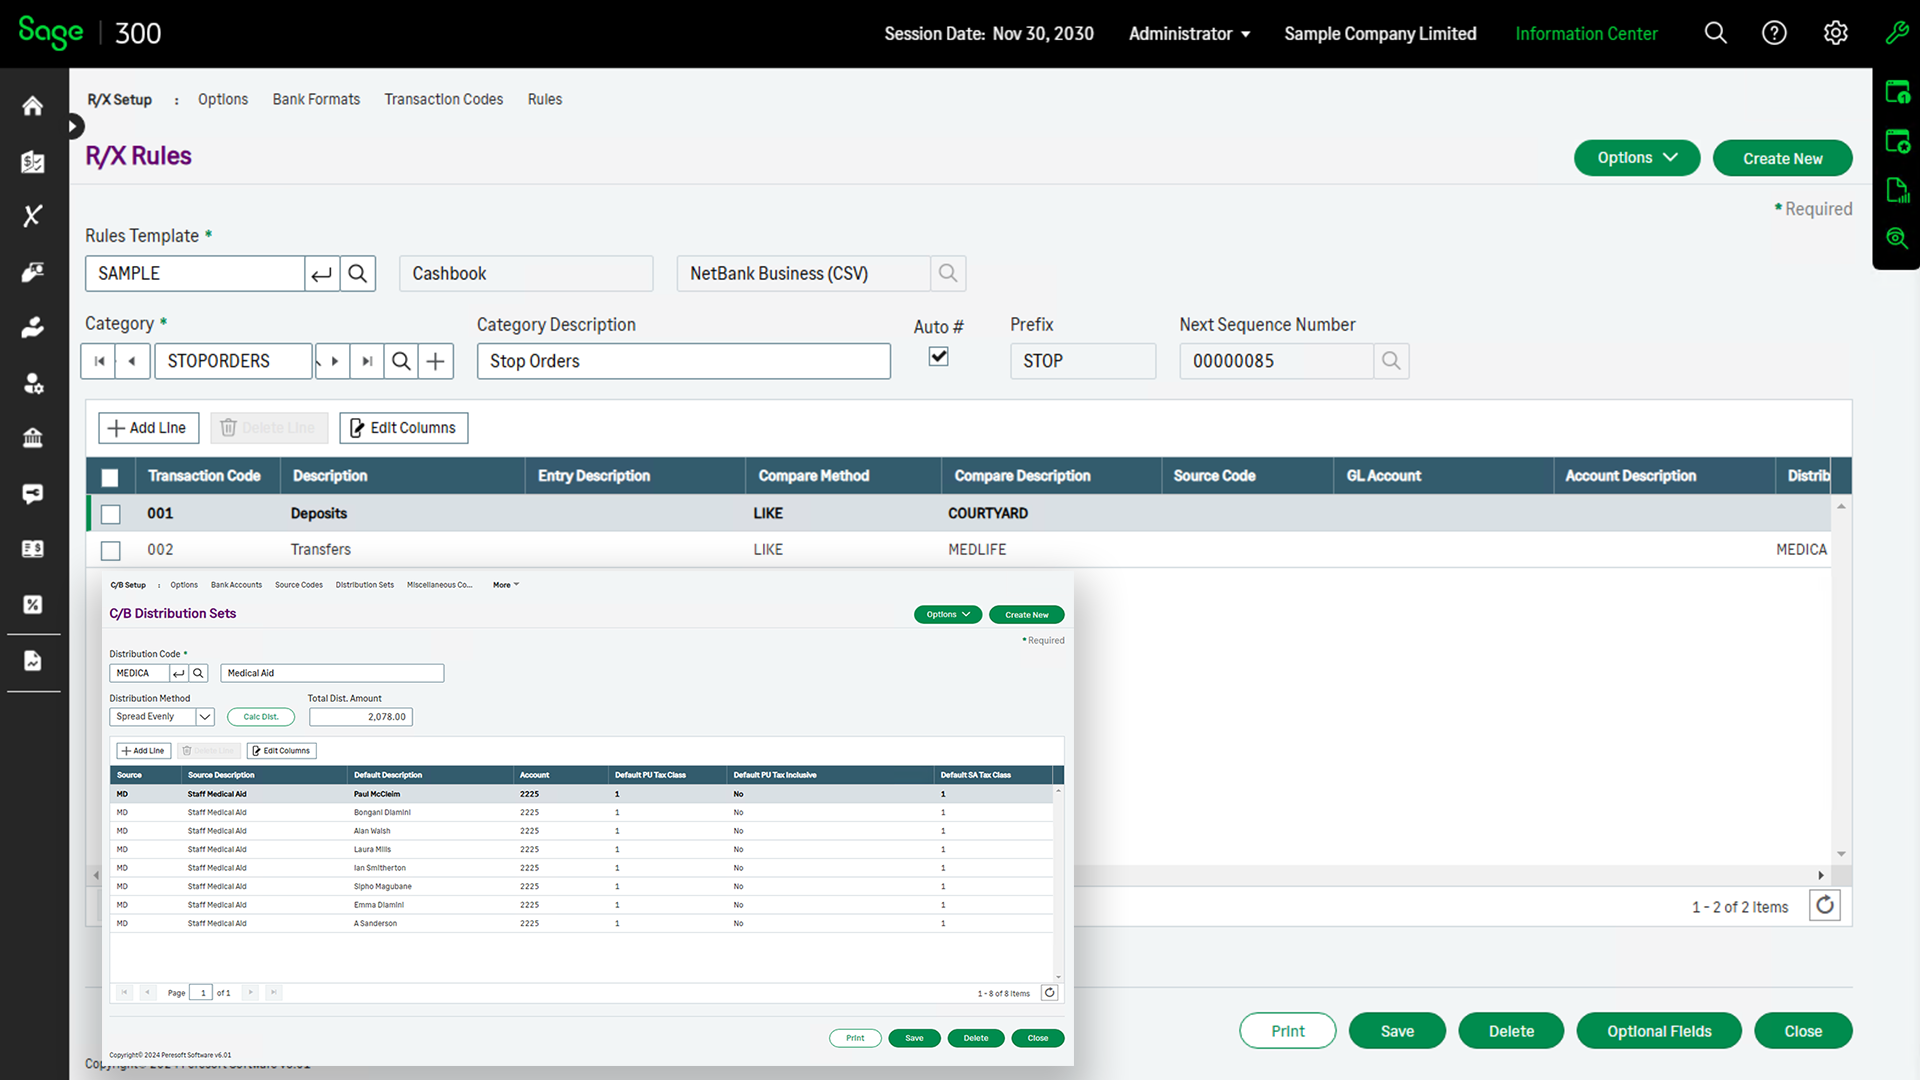This screenshot has width=1920, height=1080.
Task: Click the Calc Dist. button
Action: (260, 716)
